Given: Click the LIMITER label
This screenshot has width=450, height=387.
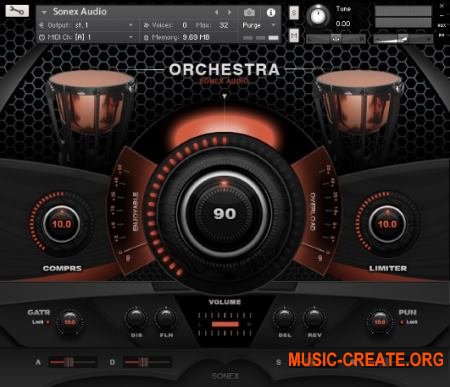Looking at the screenshot, I should coord(388,268).
